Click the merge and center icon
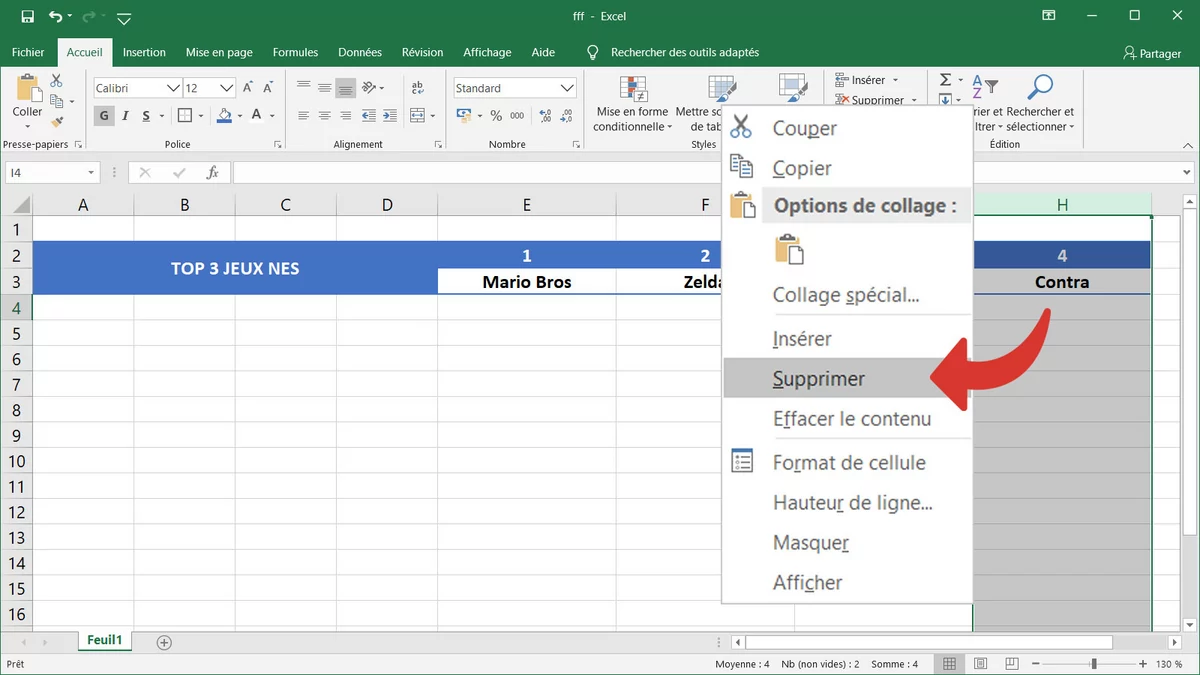Screen dimensions: 1200x675 pos(417,116)
